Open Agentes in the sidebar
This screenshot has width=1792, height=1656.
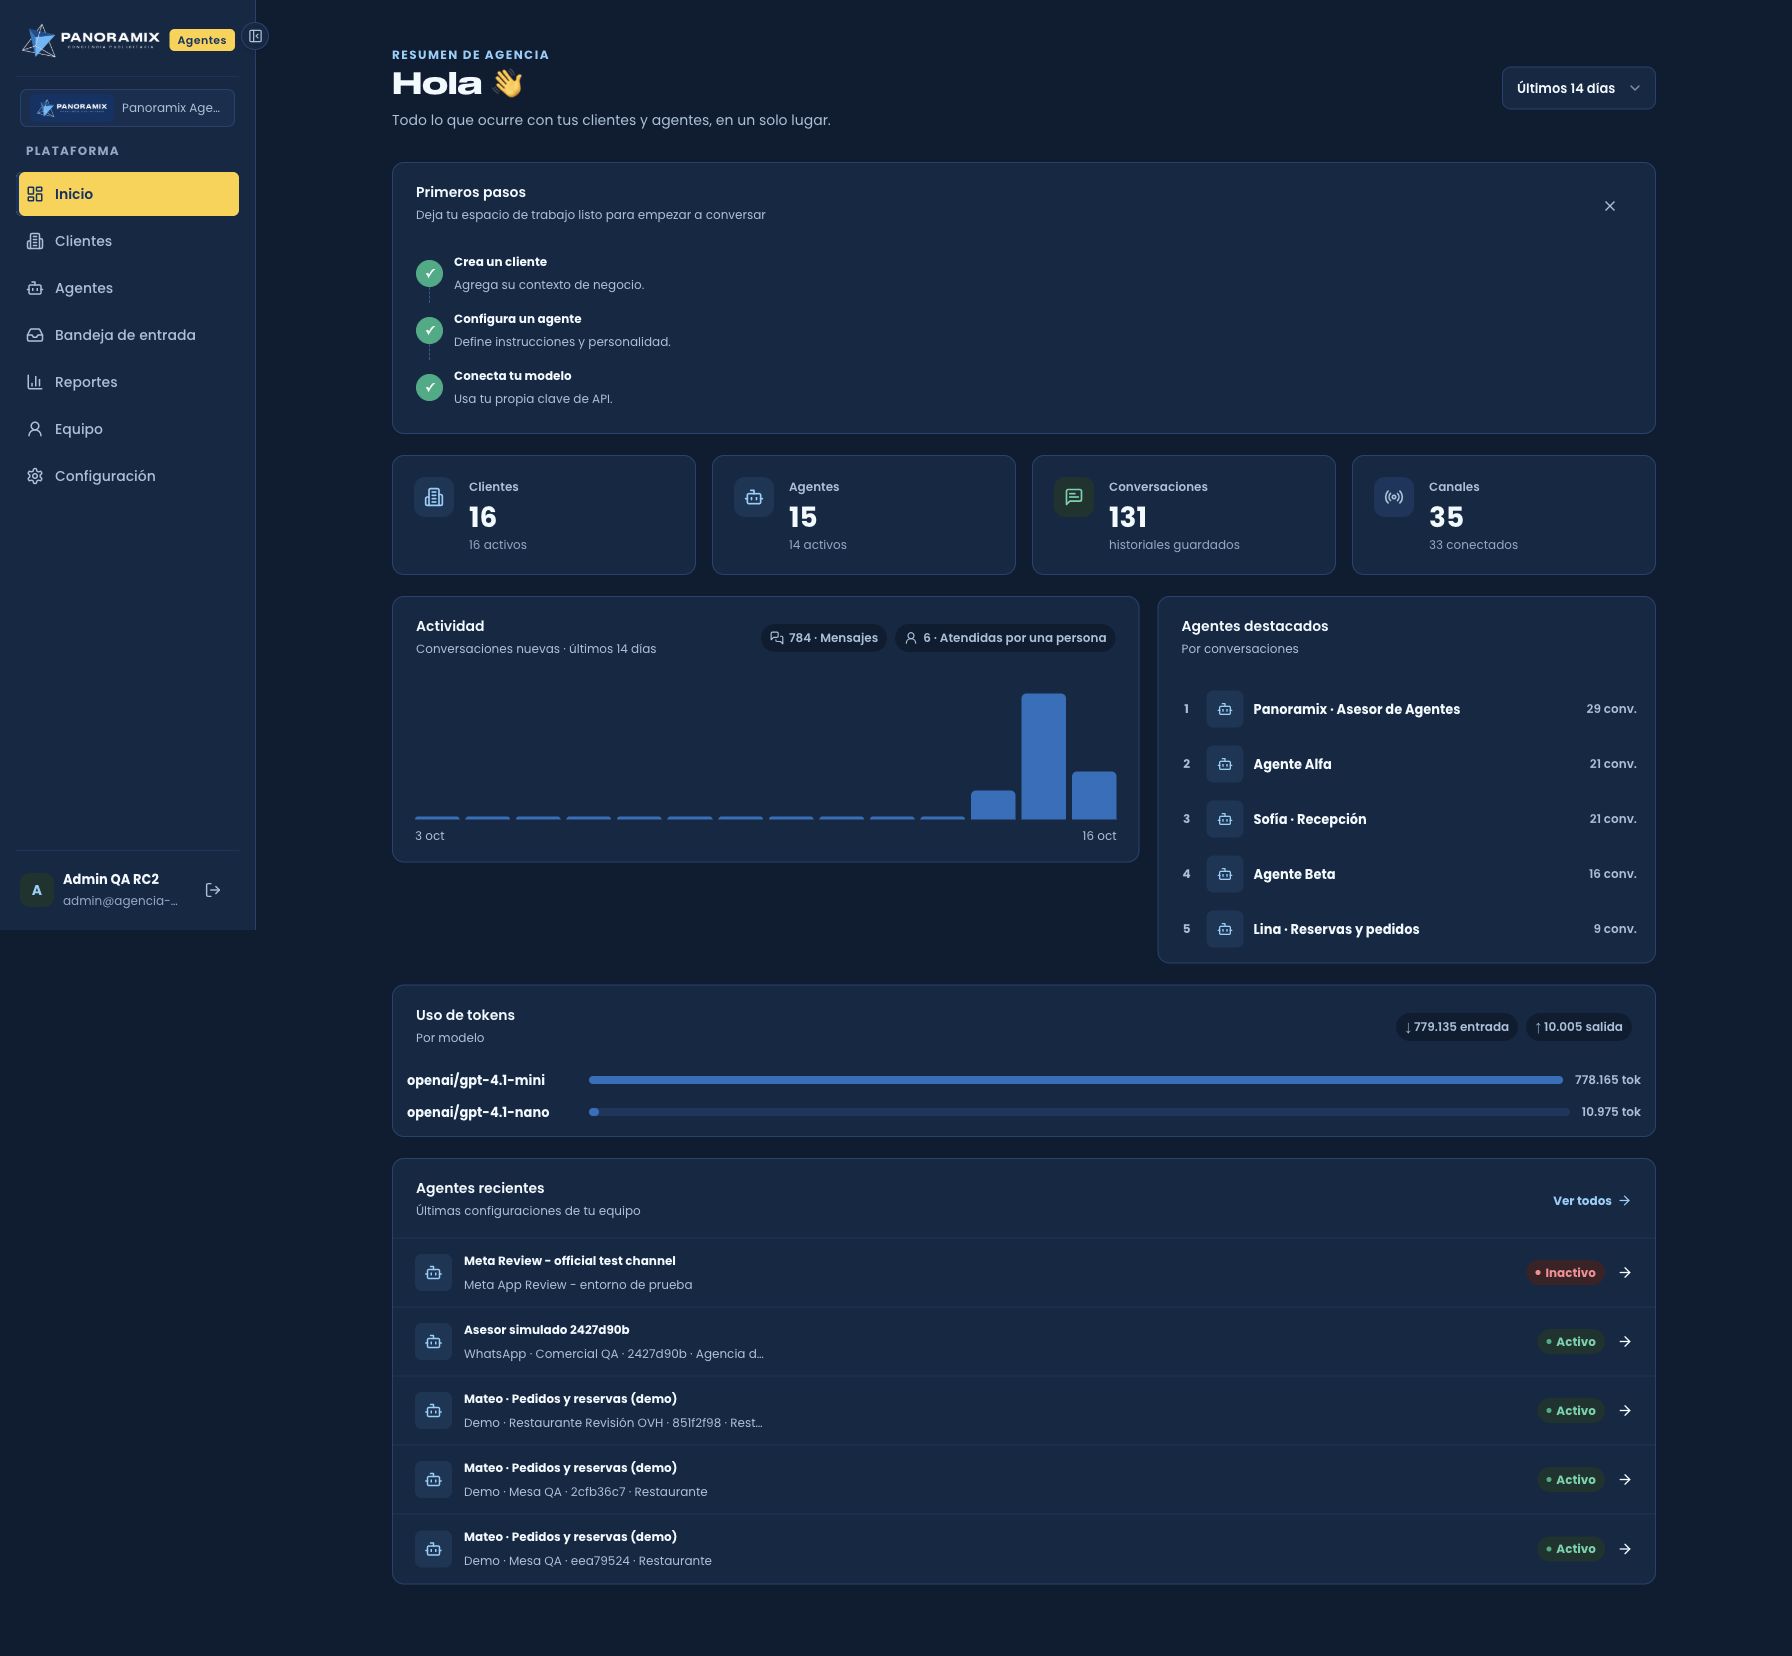(129, 288)
